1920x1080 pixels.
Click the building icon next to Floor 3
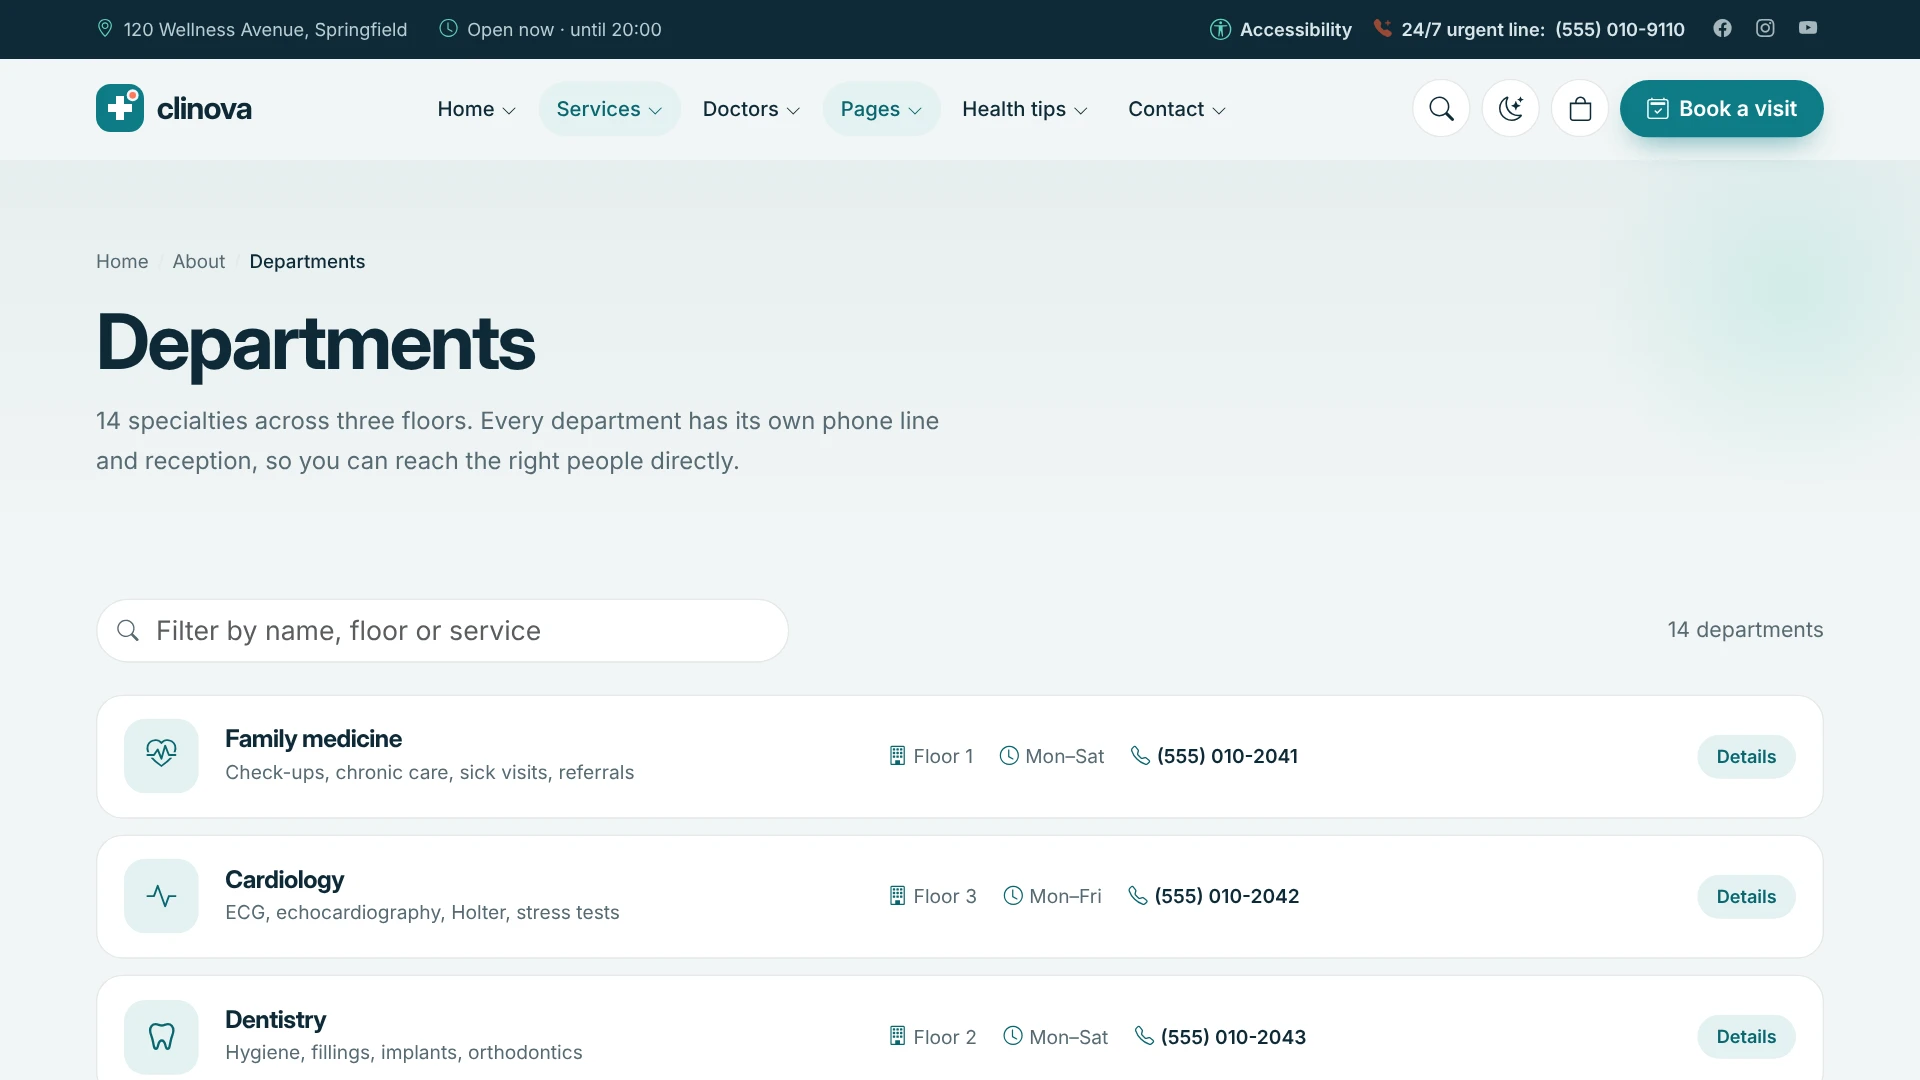[x=897, y=896]
